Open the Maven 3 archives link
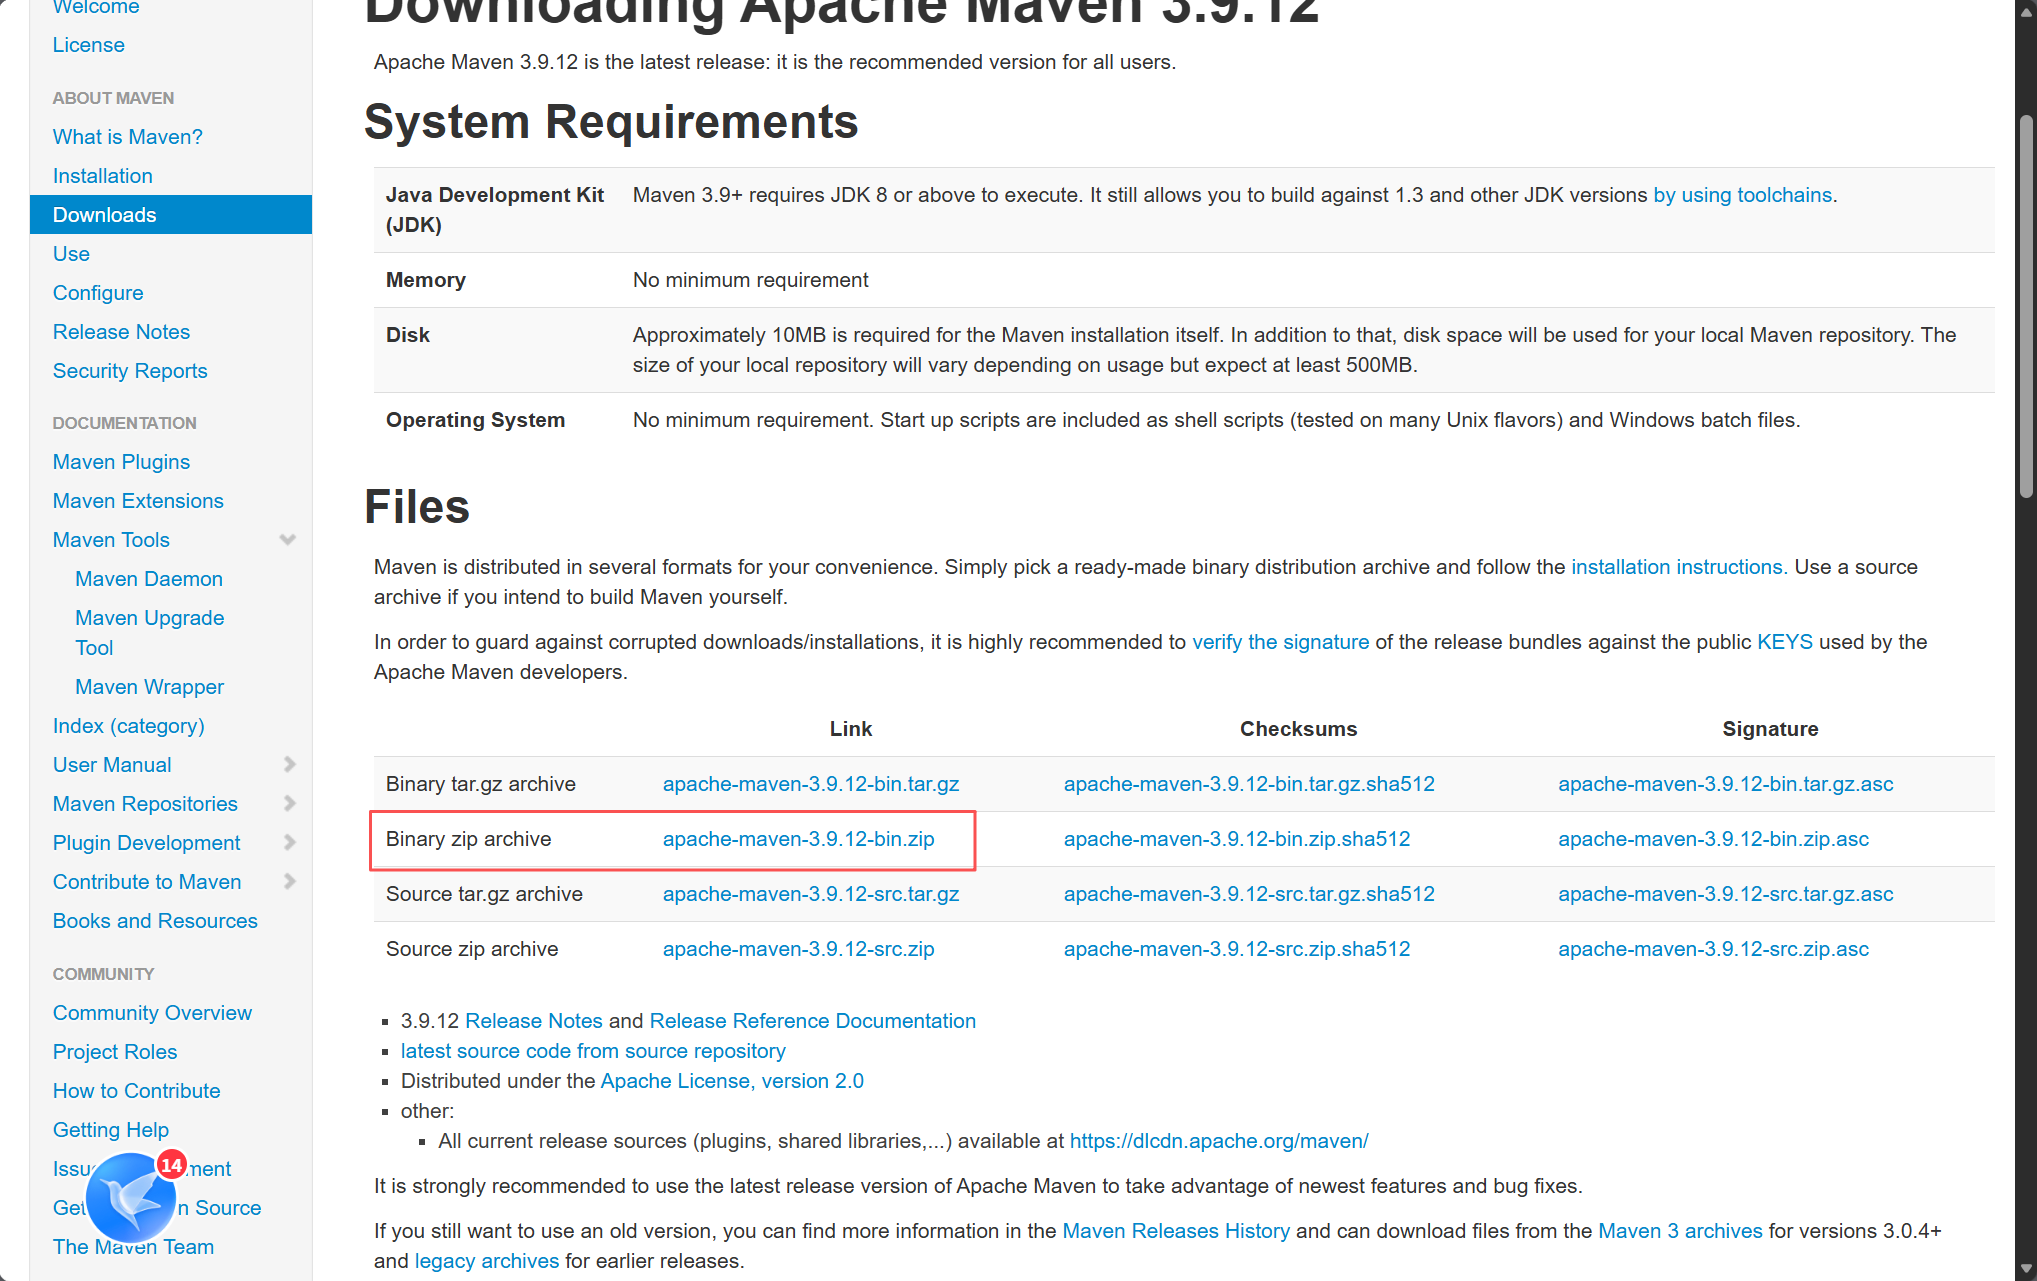The image size is (2037, 1281). (1680, 1231)
